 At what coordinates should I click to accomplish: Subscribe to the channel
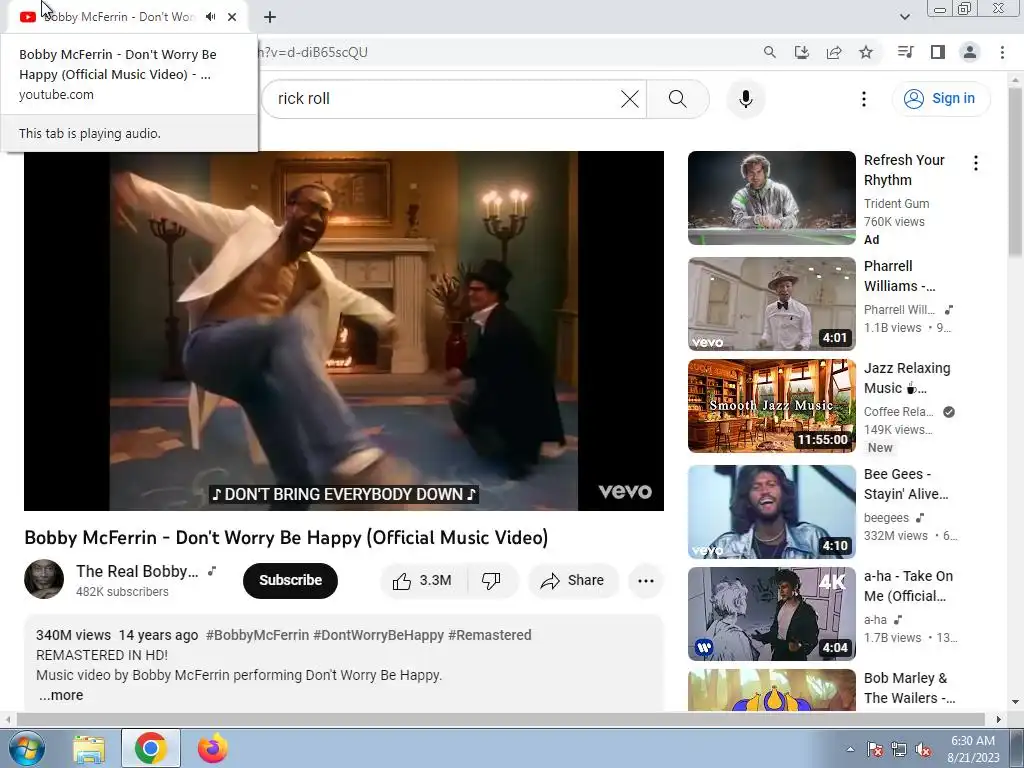coord(290,580)
